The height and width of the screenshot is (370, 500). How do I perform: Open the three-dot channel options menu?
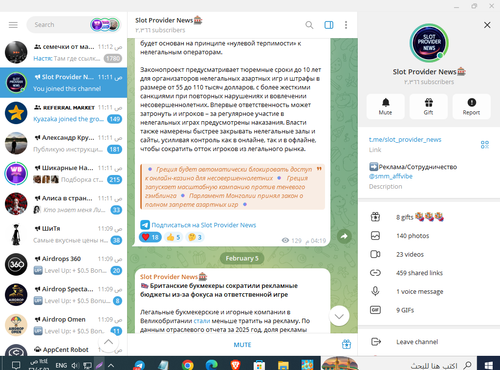346,25
